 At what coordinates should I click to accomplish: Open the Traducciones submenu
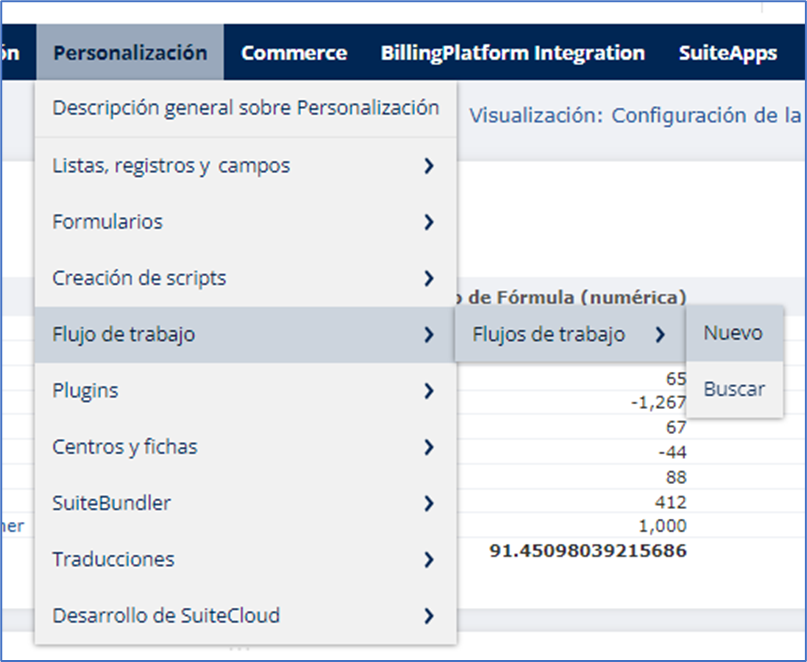pyautogui.click(x=245, y=559)
